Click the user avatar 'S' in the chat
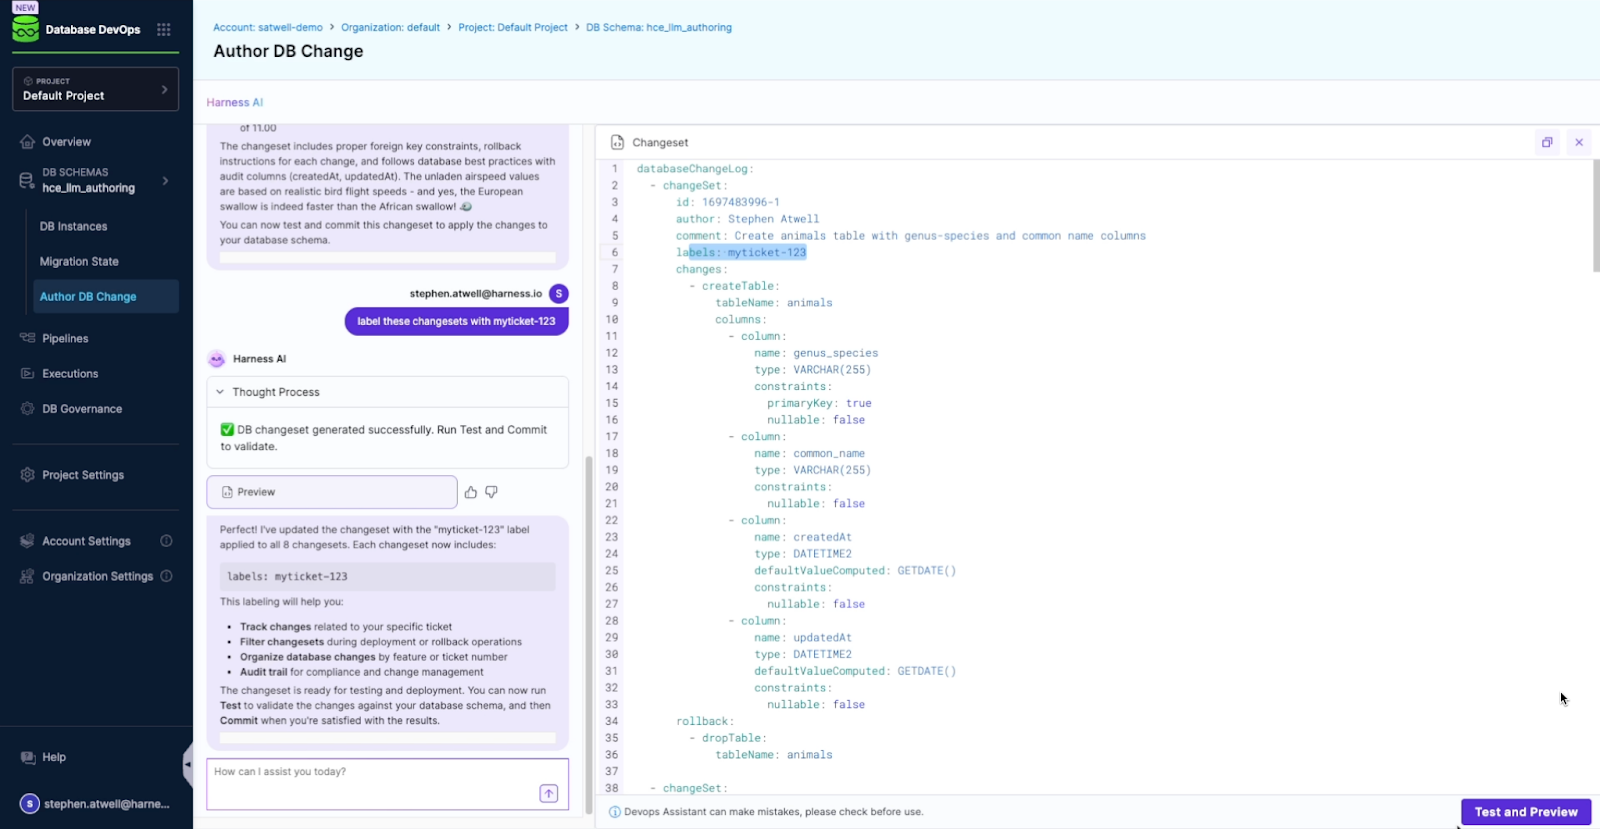 tap(559, 293)
